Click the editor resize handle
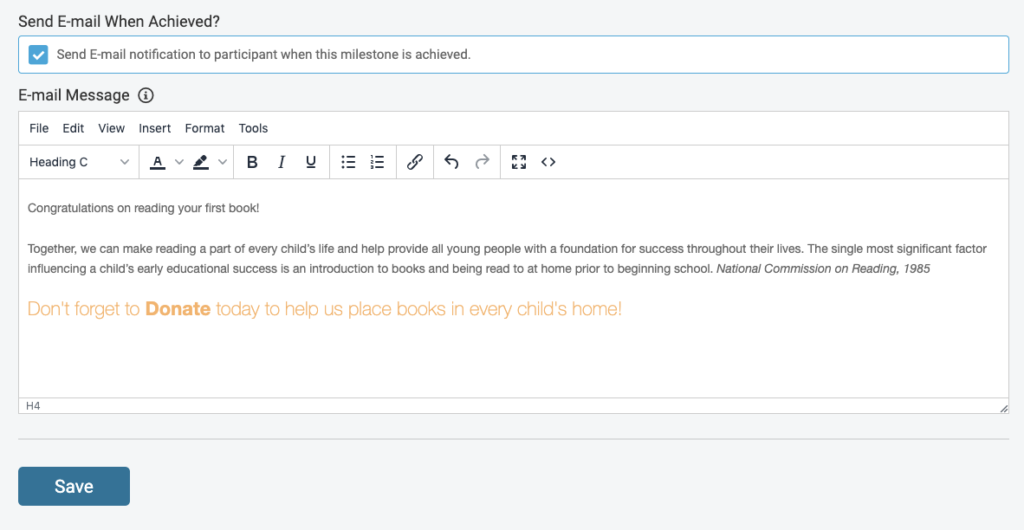This screenshot has width=1024, height=530. (x=1003, y=408)
